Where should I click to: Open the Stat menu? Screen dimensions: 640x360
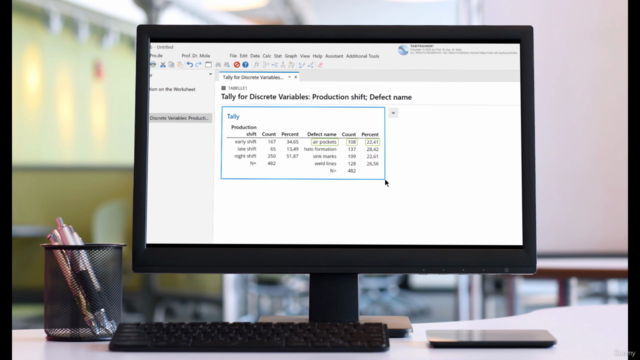[x=278, y=56]
